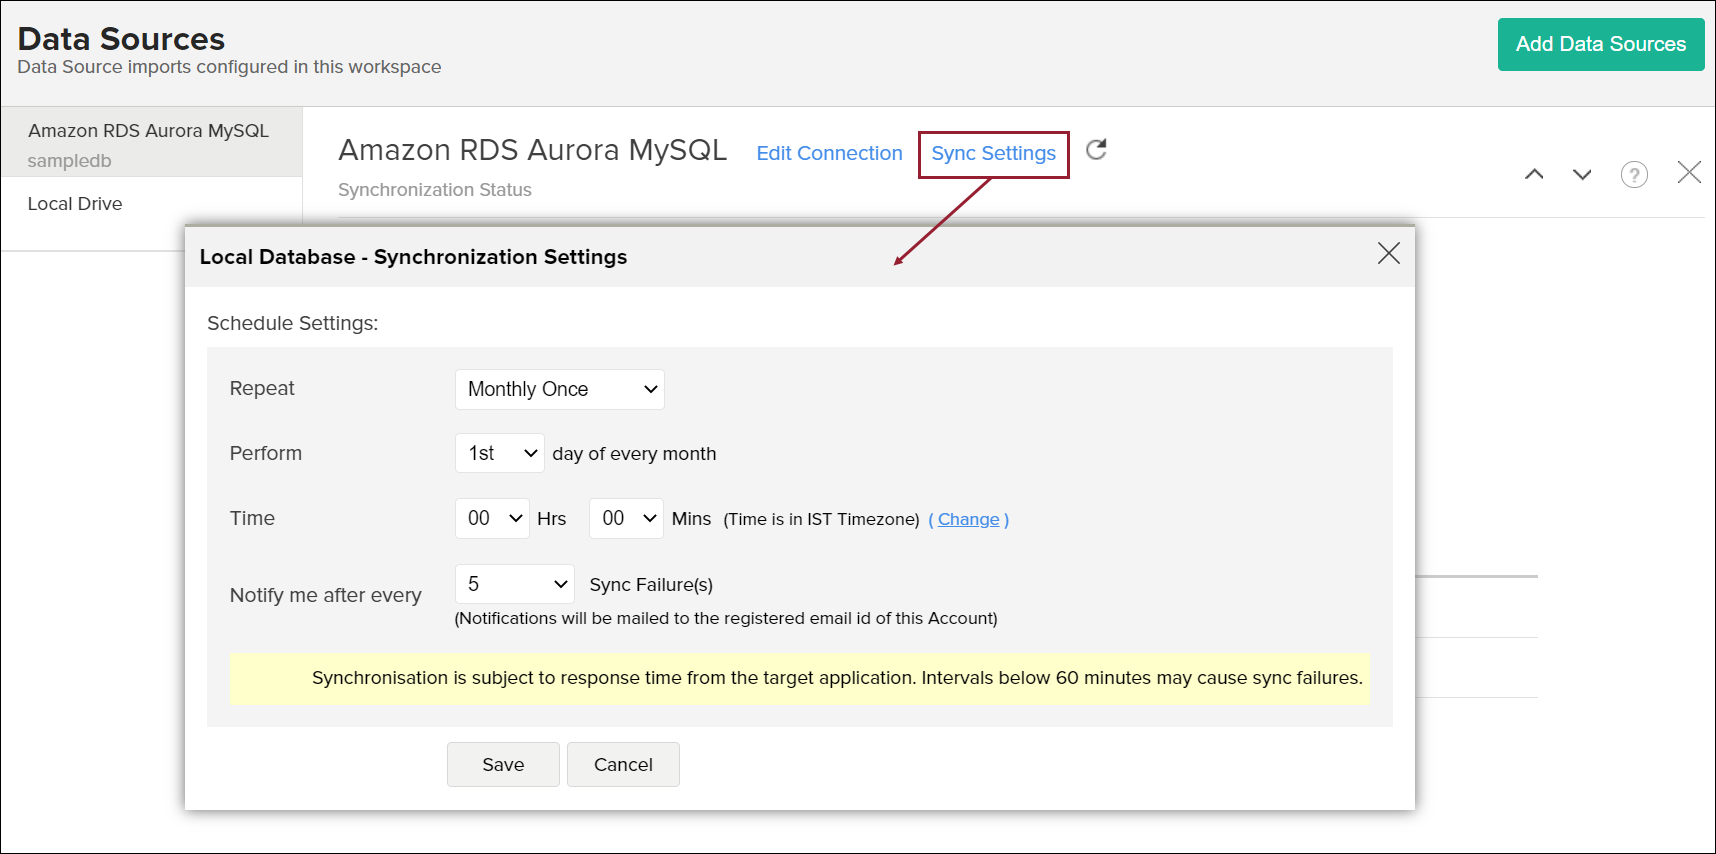Open the Edit Connection link
This screenshot has height=854, width=1716.
pos(829,154)
